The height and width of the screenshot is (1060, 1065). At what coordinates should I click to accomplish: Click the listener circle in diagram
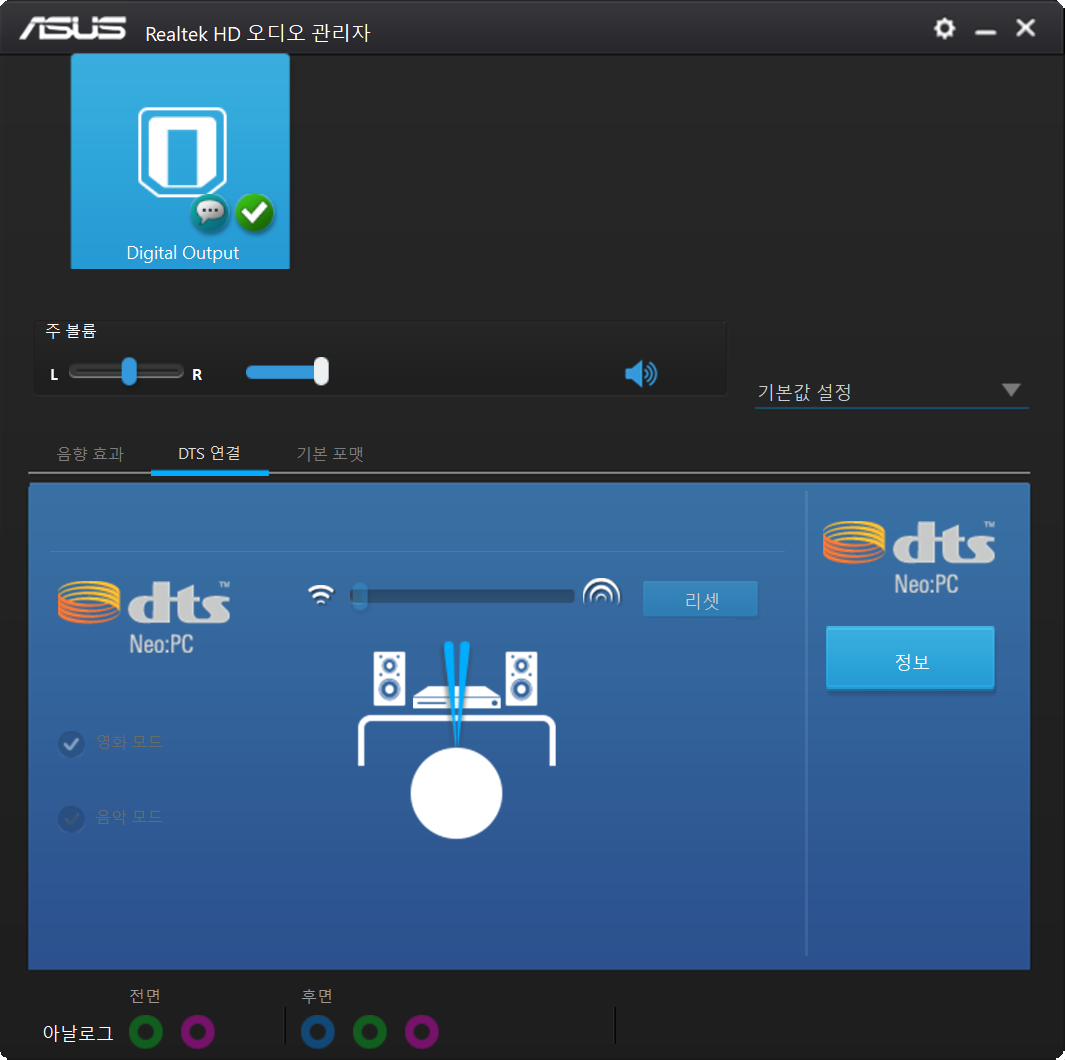pos(456,793)
